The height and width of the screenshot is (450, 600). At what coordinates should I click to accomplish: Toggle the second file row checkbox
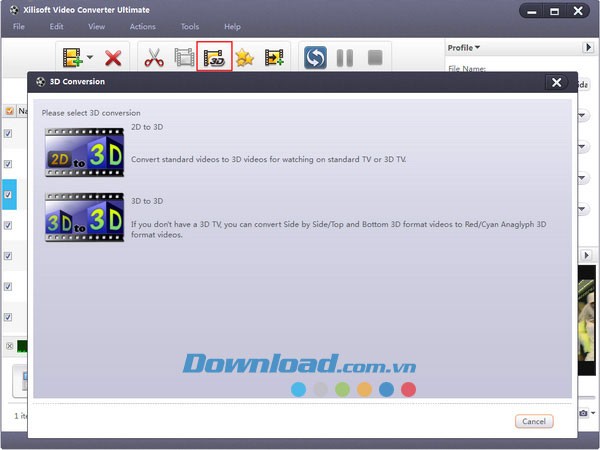8,164
